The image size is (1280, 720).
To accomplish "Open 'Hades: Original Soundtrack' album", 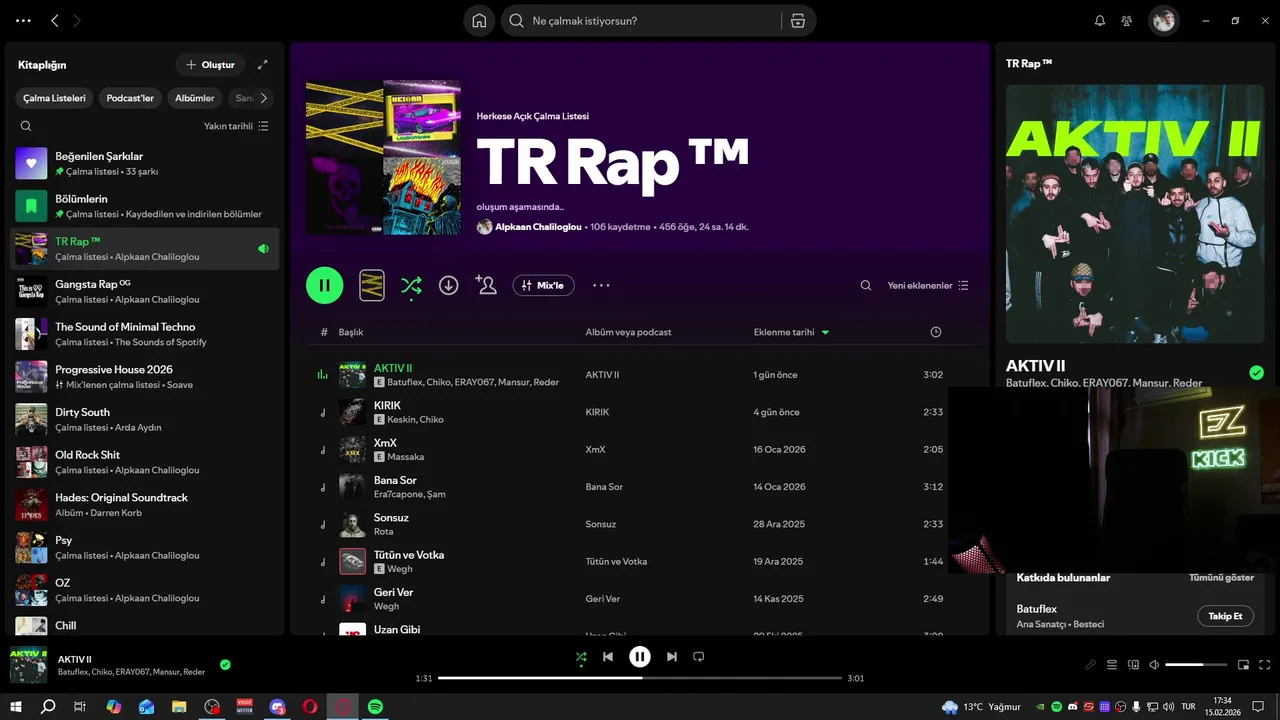I will pos(145,504).
